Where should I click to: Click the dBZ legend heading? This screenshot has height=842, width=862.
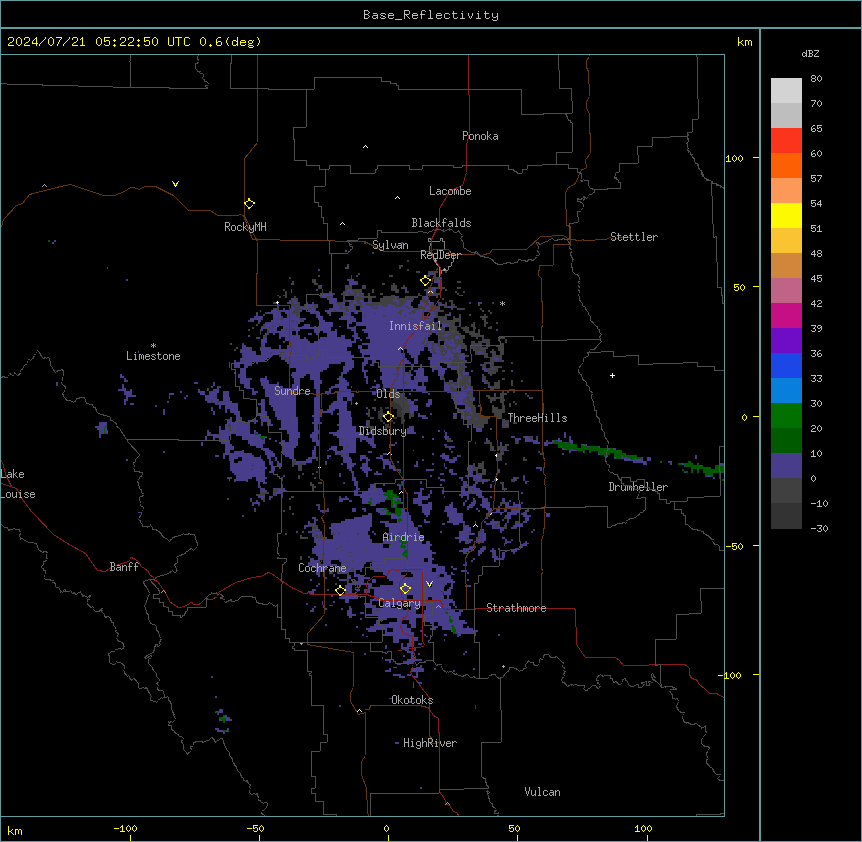(810, 53)
